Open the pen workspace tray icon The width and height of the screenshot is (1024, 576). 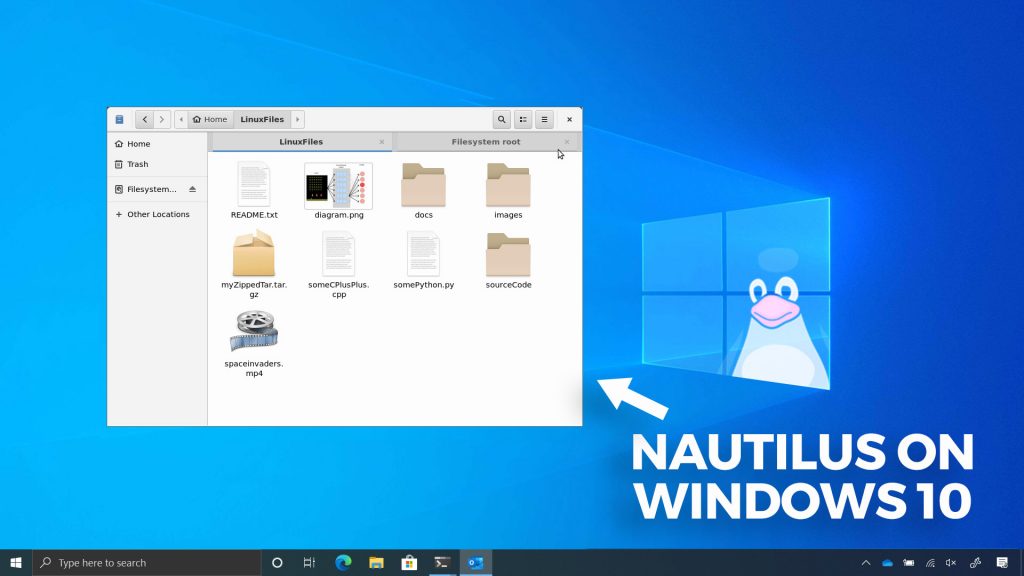[976, 562]
